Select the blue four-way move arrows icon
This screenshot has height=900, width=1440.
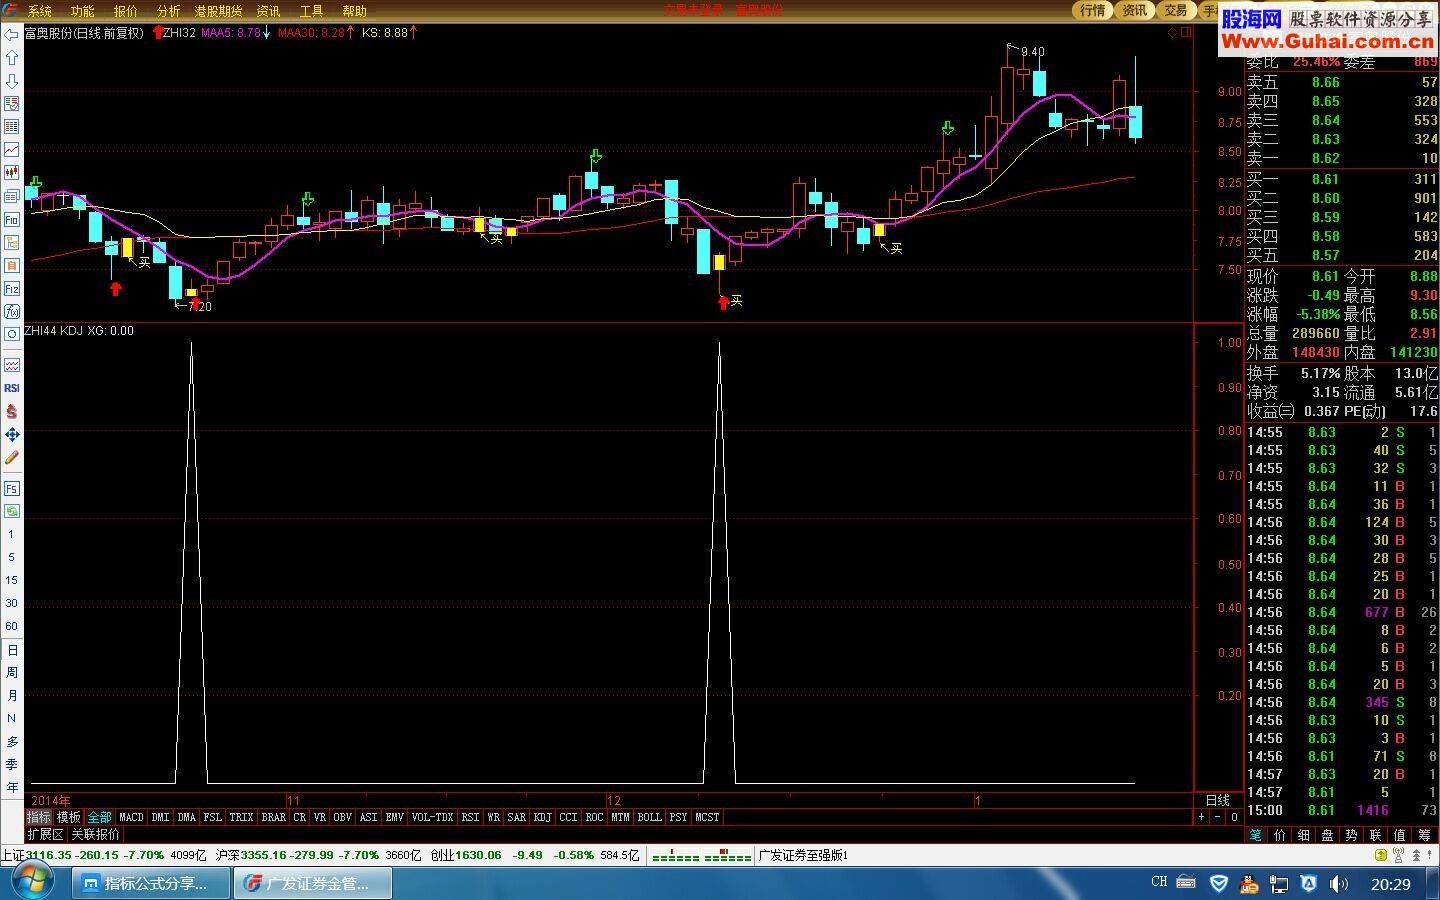click(x=12, y=434)
